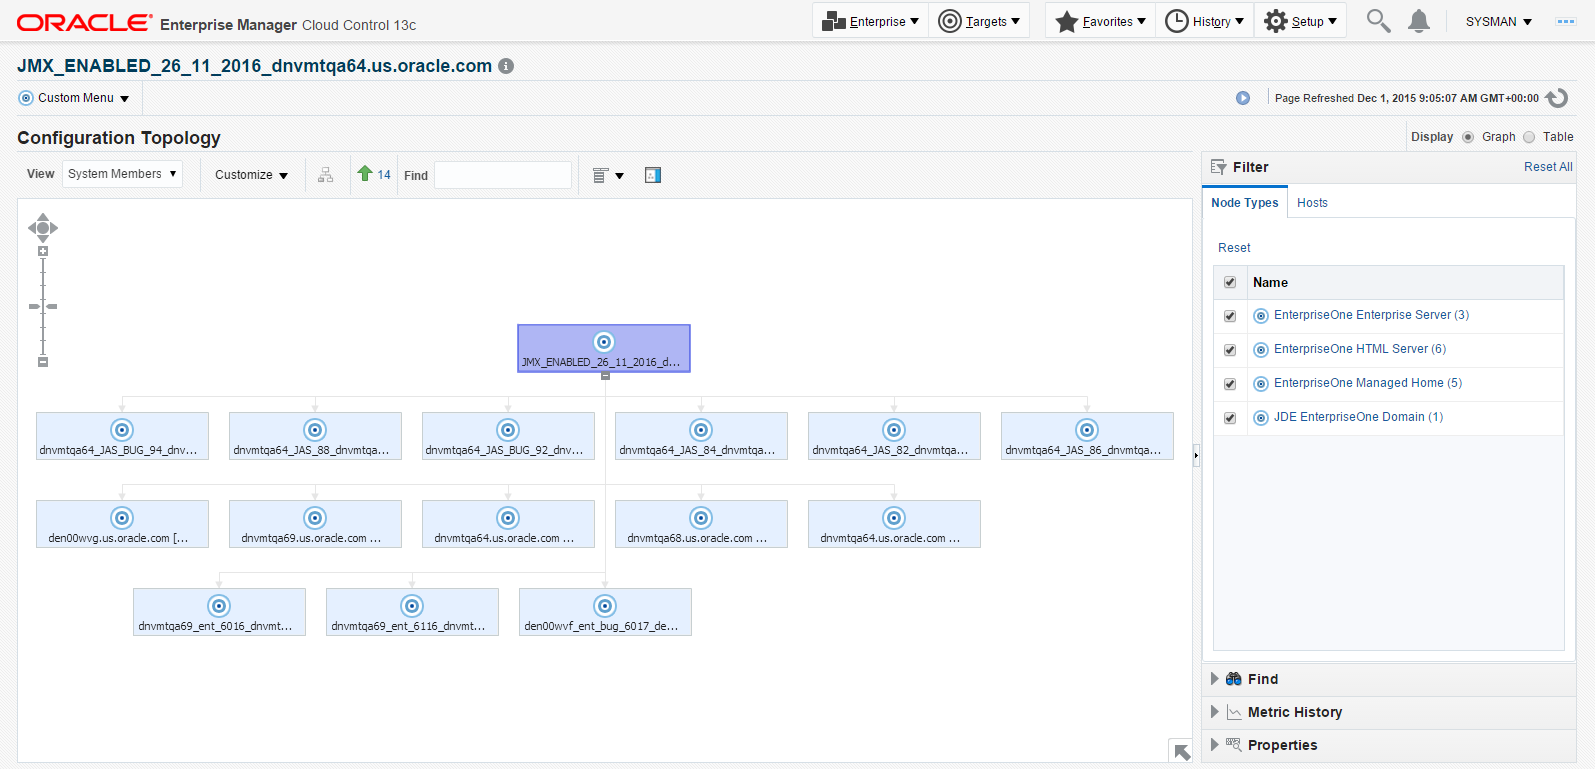Expand the Metric History panel
The width and height of the screenshot is (1595, 769).
tap(1215, 712)
